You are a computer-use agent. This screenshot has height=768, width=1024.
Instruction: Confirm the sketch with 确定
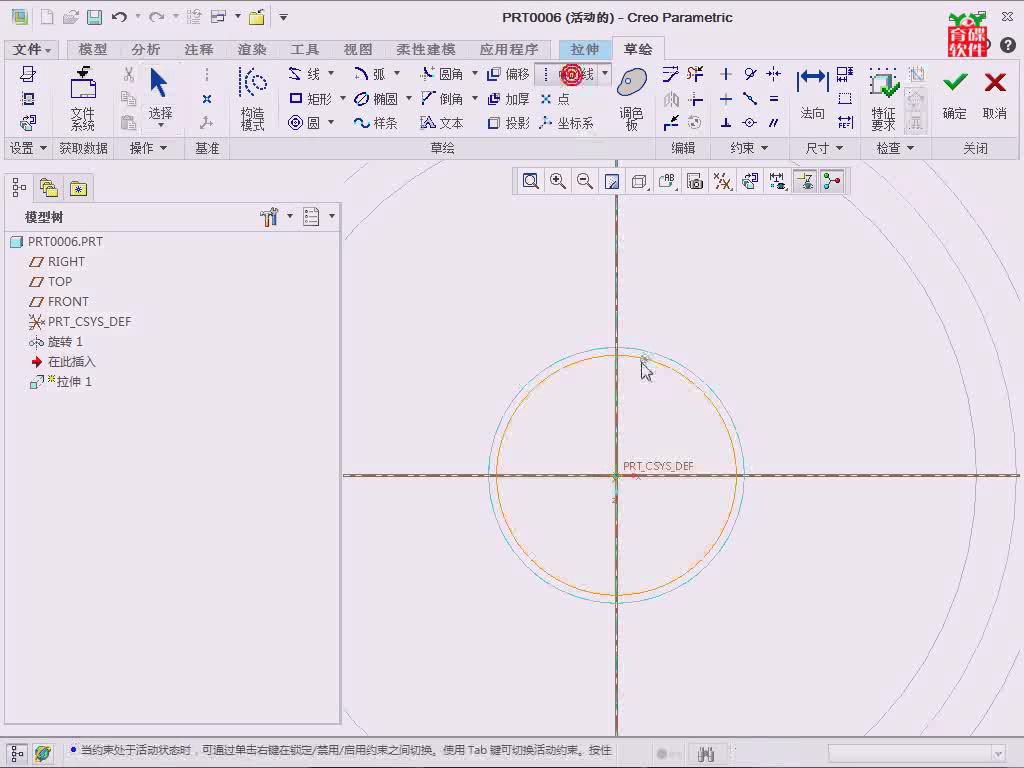point(955,96)
